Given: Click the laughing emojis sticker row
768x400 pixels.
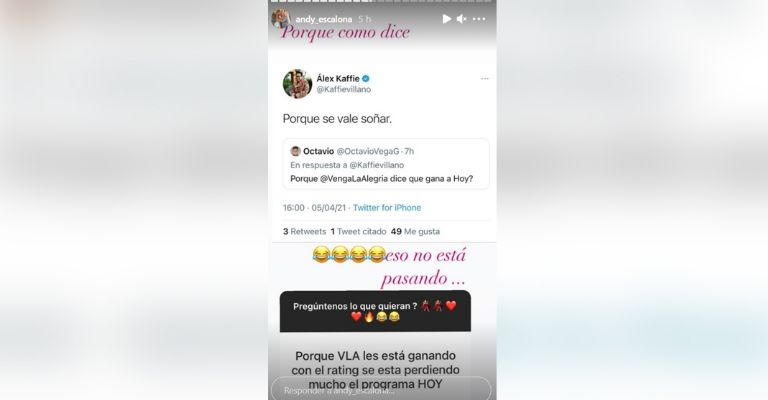Looking at the screenshot, I should click(349, 254).
